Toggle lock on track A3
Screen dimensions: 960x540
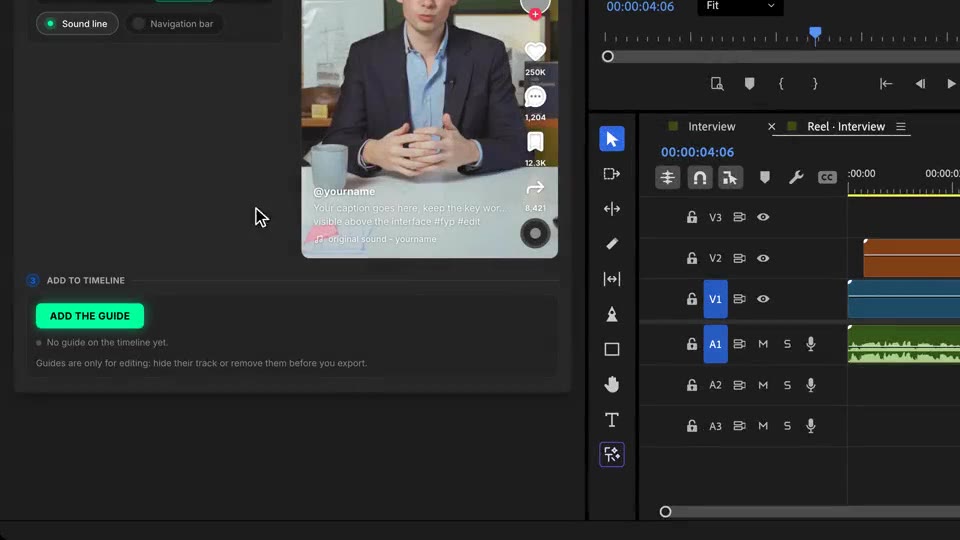pos(692,426)
